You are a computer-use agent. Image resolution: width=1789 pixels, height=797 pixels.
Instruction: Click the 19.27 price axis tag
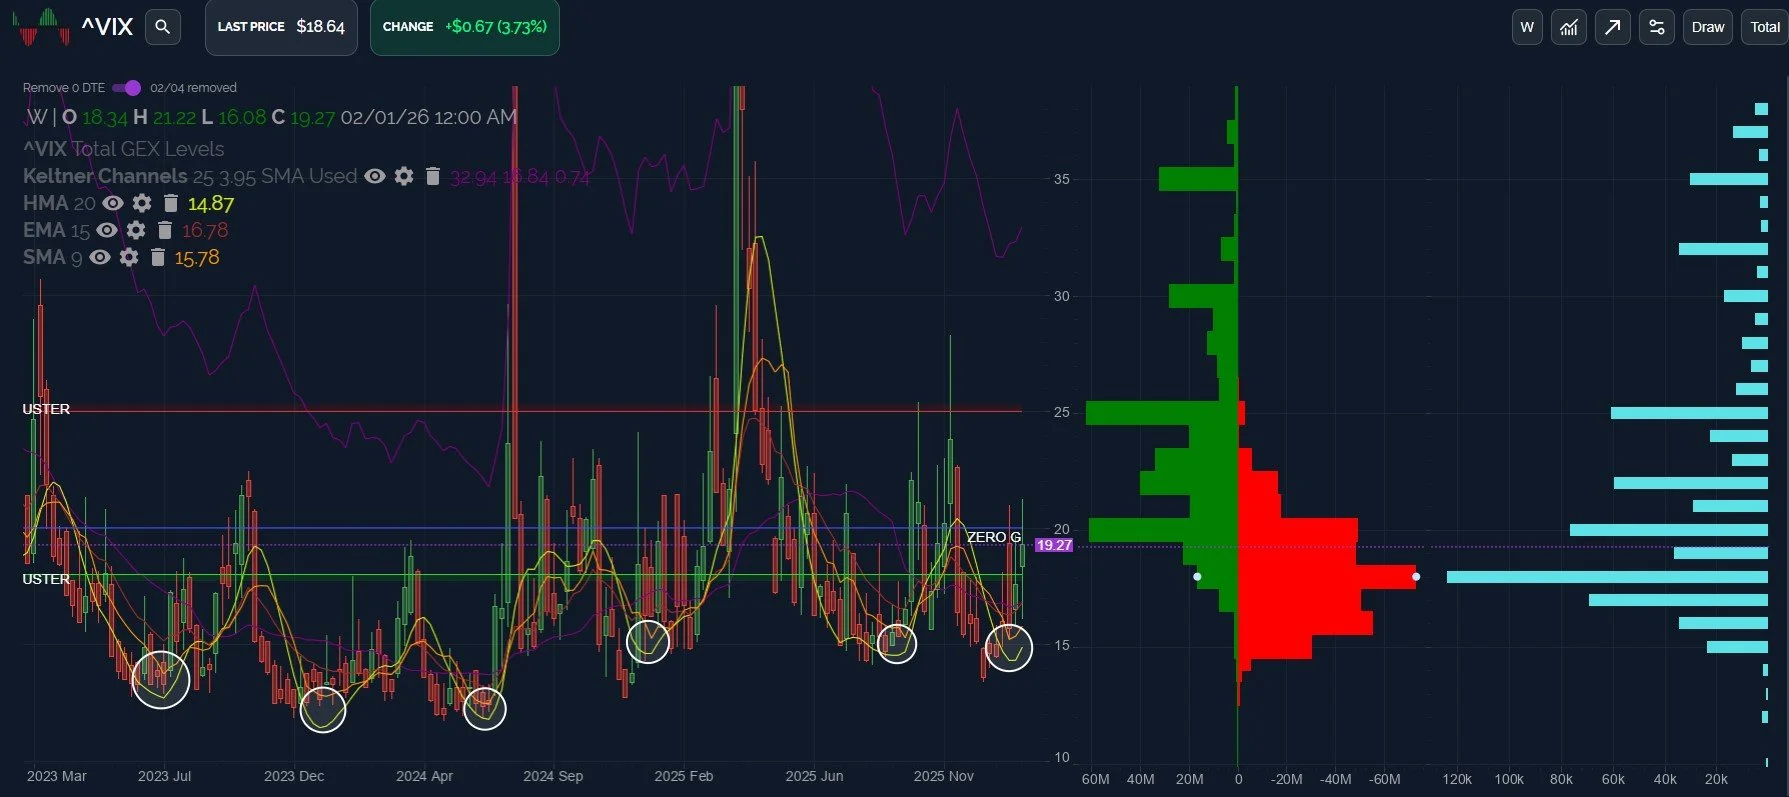1054,545
